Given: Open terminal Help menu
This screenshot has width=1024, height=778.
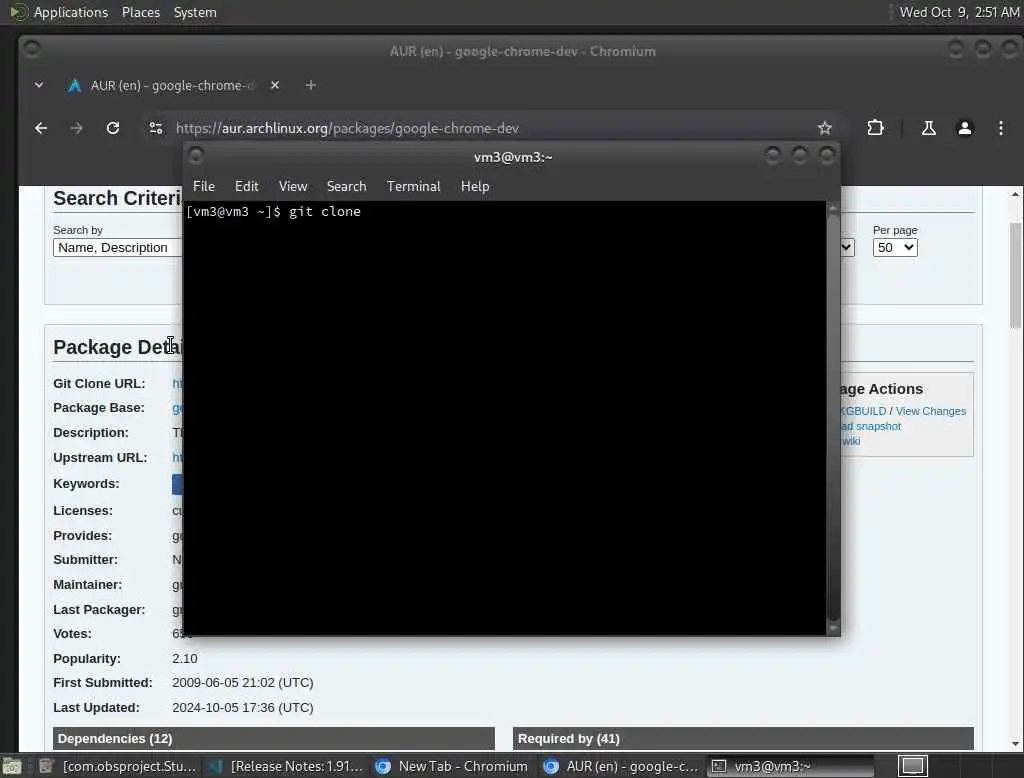Looking at the screenshot, I should tap(475, 186).
